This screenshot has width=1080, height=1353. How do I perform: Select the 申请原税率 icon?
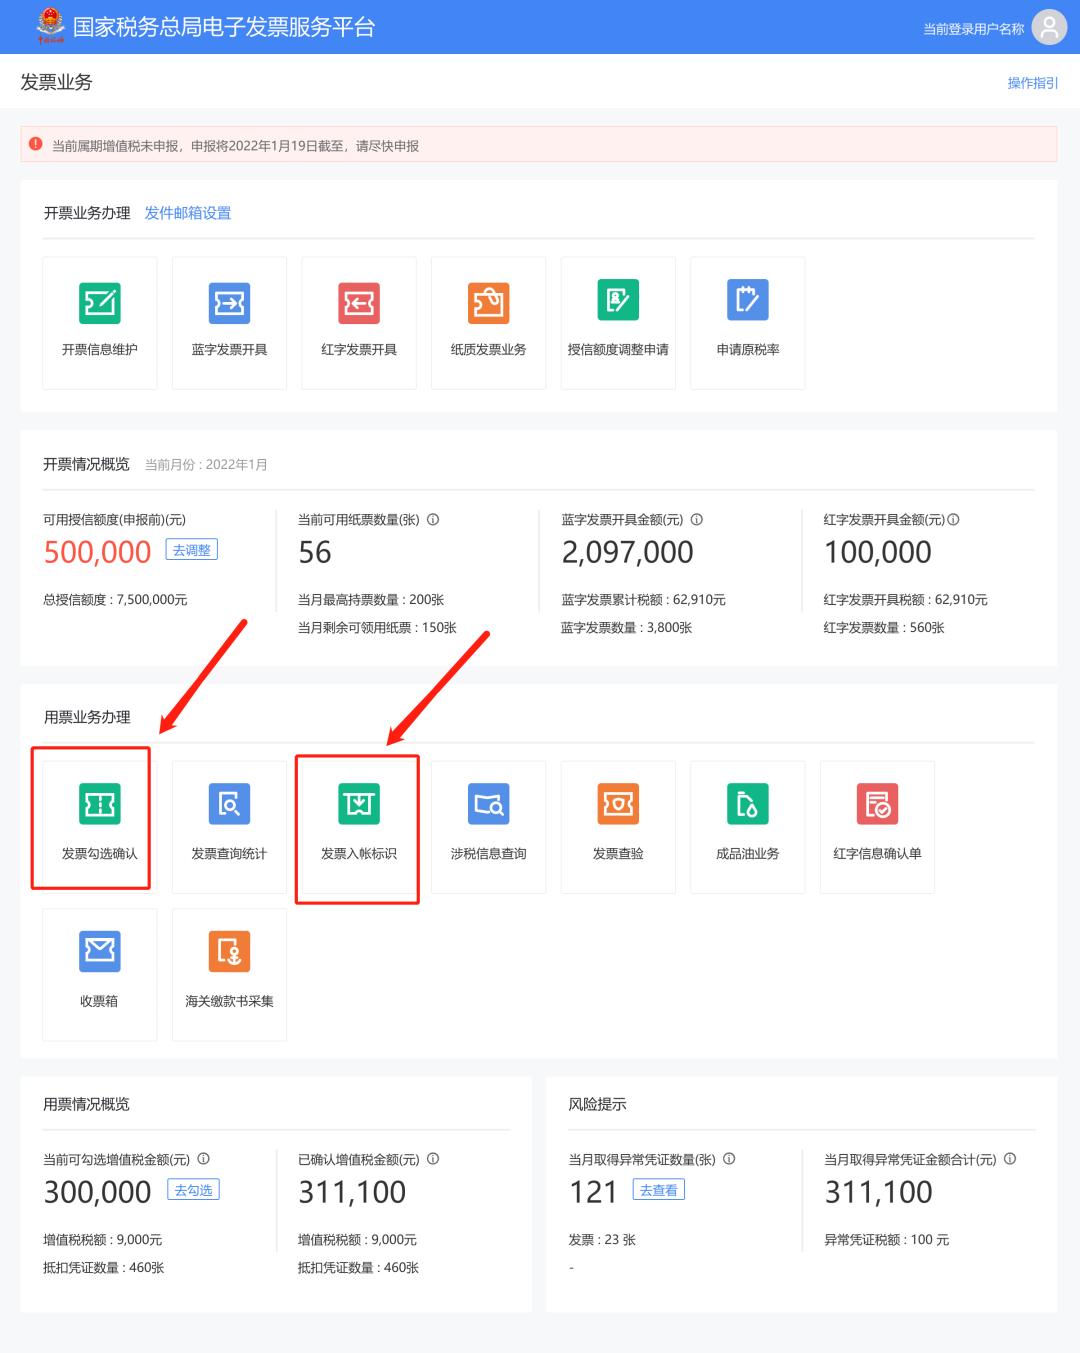[x=747, y=322]
